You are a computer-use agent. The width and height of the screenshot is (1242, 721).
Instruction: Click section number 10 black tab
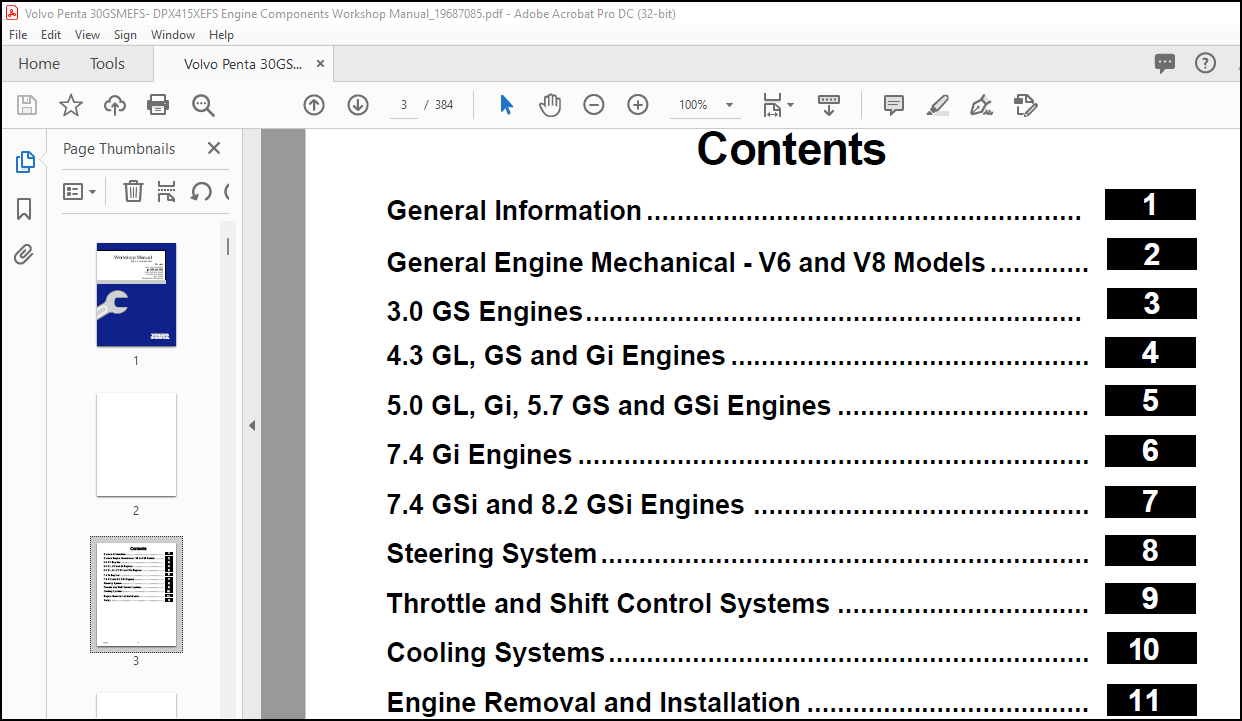(1150, 649)
